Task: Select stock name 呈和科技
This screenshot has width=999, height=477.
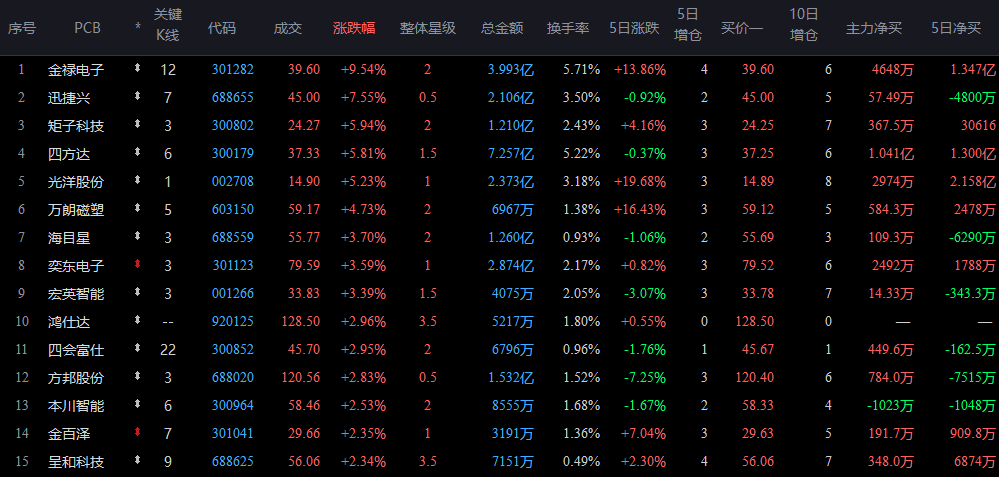Action: (x=76, y=462)
